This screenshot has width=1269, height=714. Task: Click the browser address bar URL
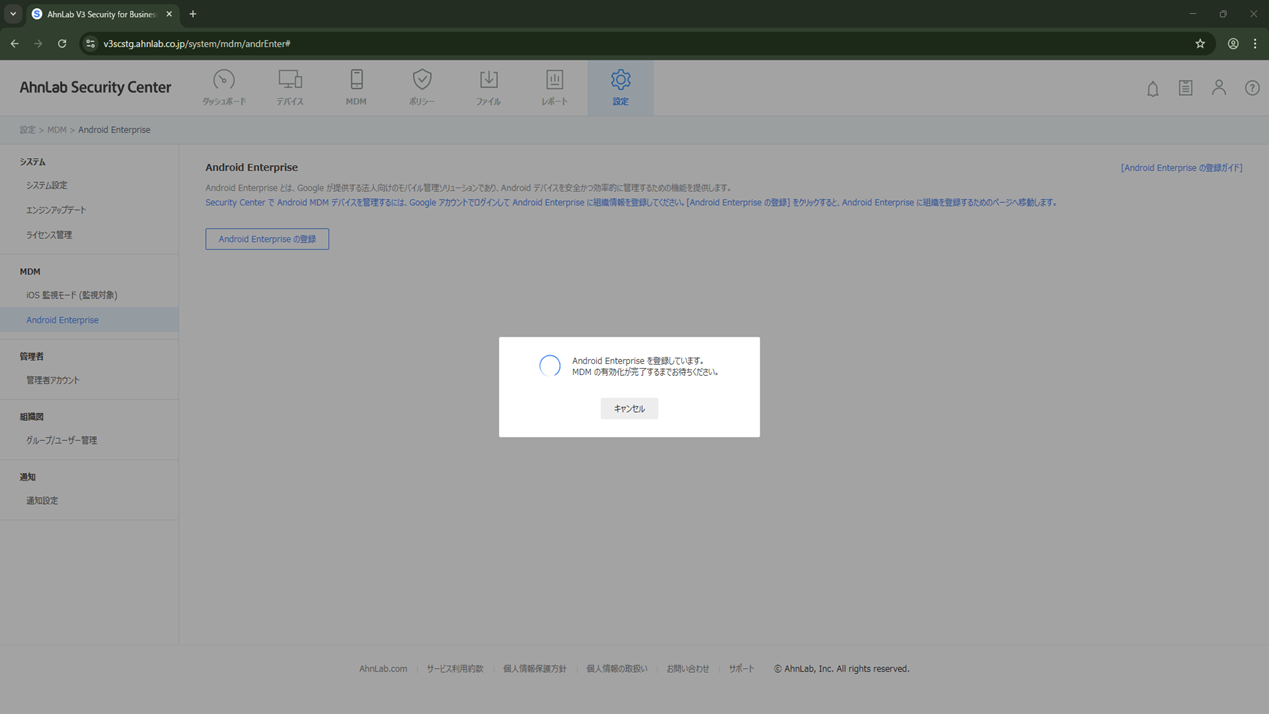tap(197, 44)
